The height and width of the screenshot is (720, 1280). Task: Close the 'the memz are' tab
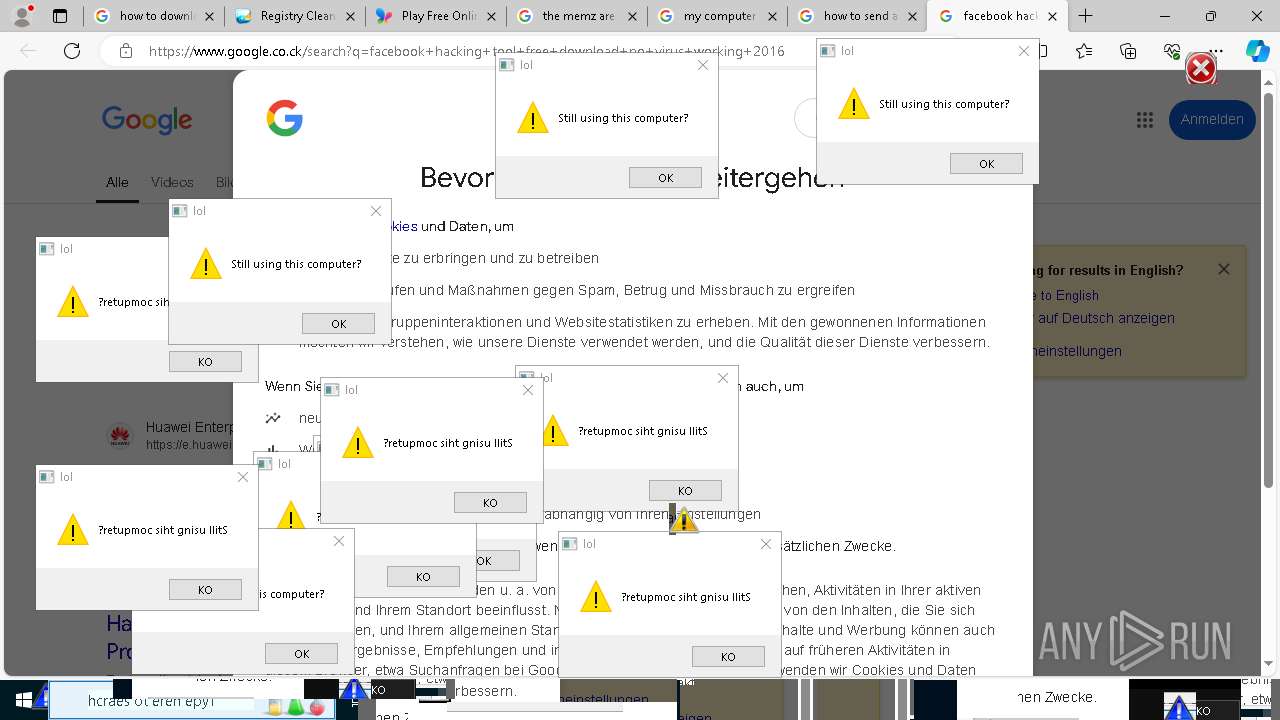(x=633, y=16)
